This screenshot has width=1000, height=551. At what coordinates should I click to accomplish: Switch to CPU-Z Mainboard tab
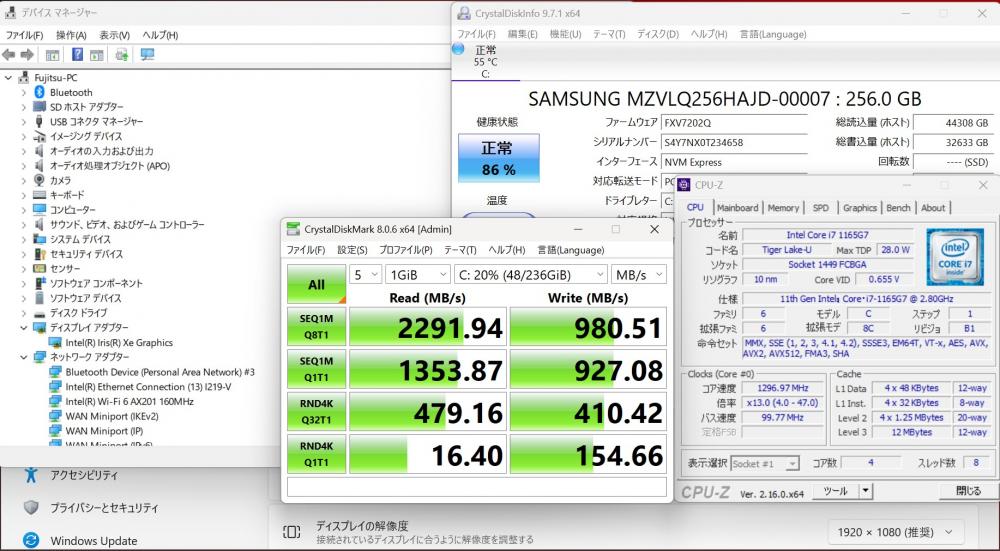(737, 208)
